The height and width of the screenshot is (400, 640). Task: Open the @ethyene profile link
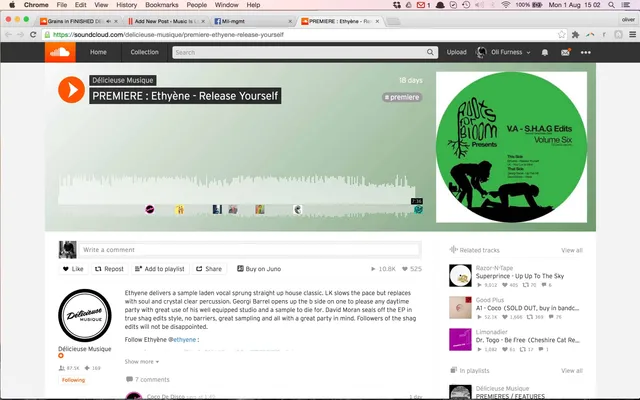[x=183, y=340]
